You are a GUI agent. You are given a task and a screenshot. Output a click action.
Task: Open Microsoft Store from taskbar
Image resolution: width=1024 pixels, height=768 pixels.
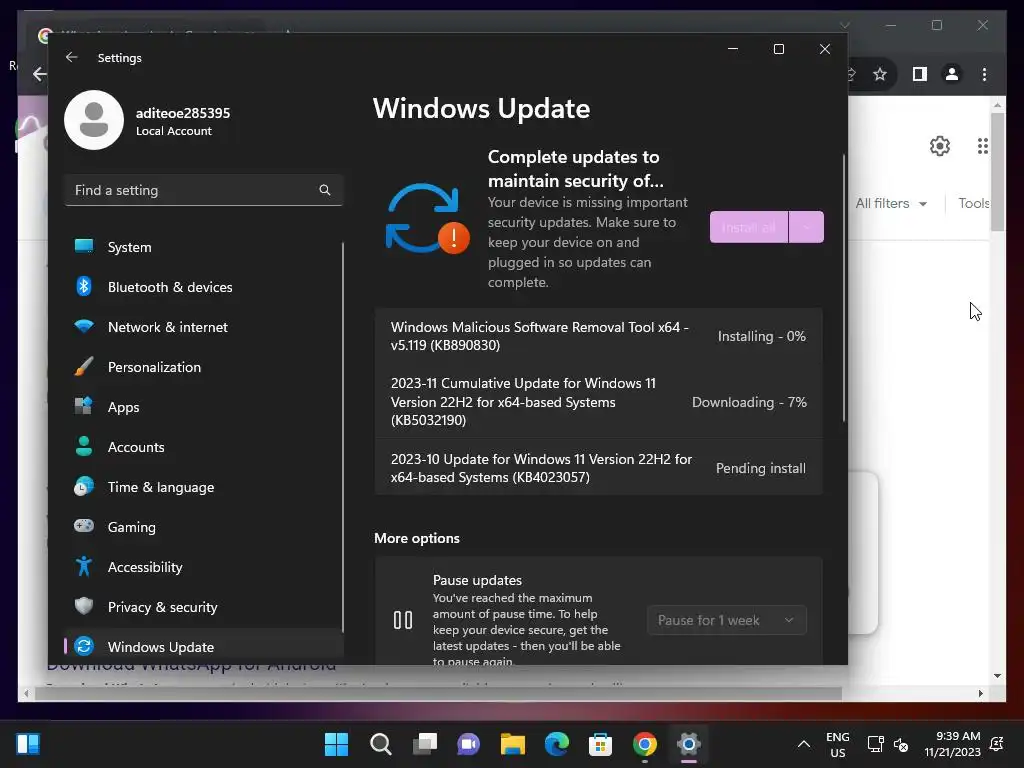coord(600,744)
